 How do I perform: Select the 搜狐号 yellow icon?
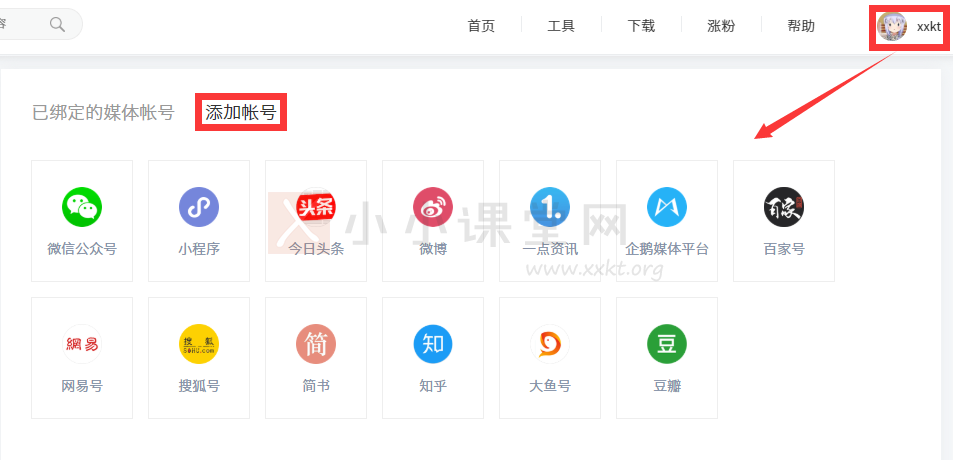(199, 344)
